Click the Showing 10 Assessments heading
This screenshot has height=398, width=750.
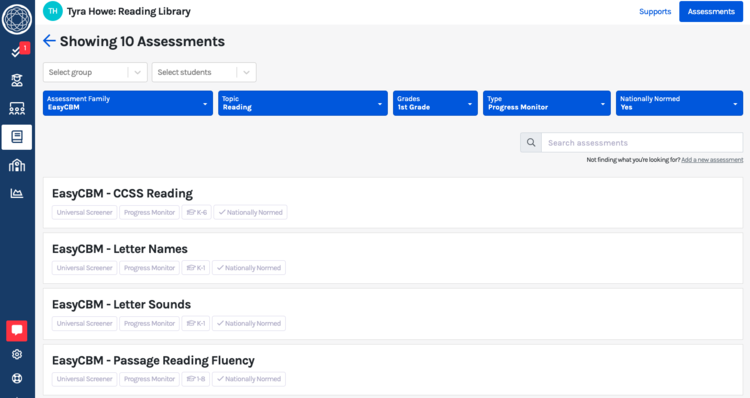coord(142,41)
